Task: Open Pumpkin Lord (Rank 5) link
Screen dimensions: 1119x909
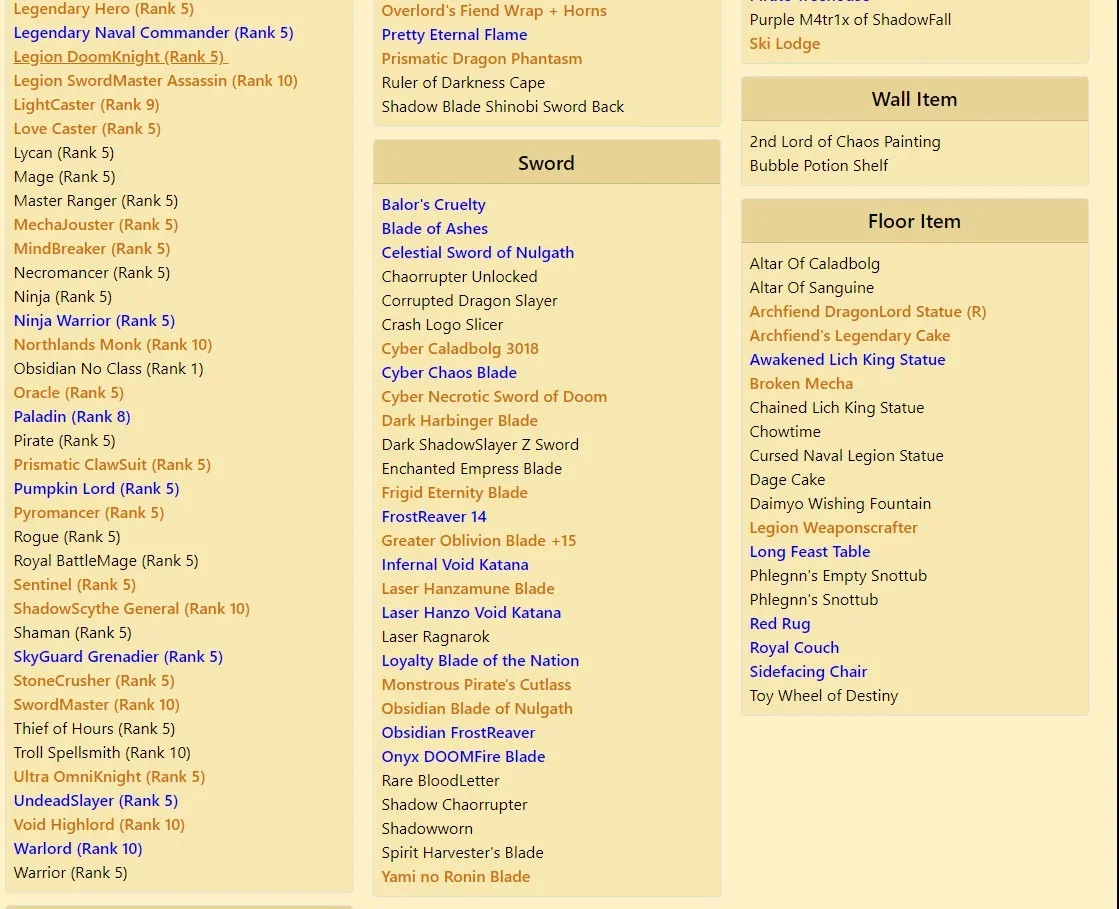Action: (x=96, y=489)
